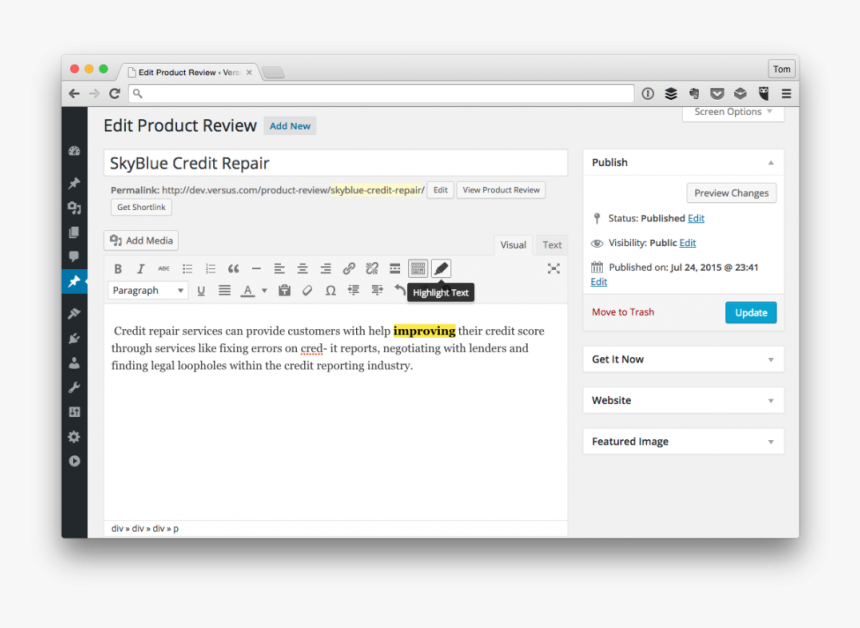Expand the Featured Image panel
This screenshot has width=860, height=628.
point(771,442)
